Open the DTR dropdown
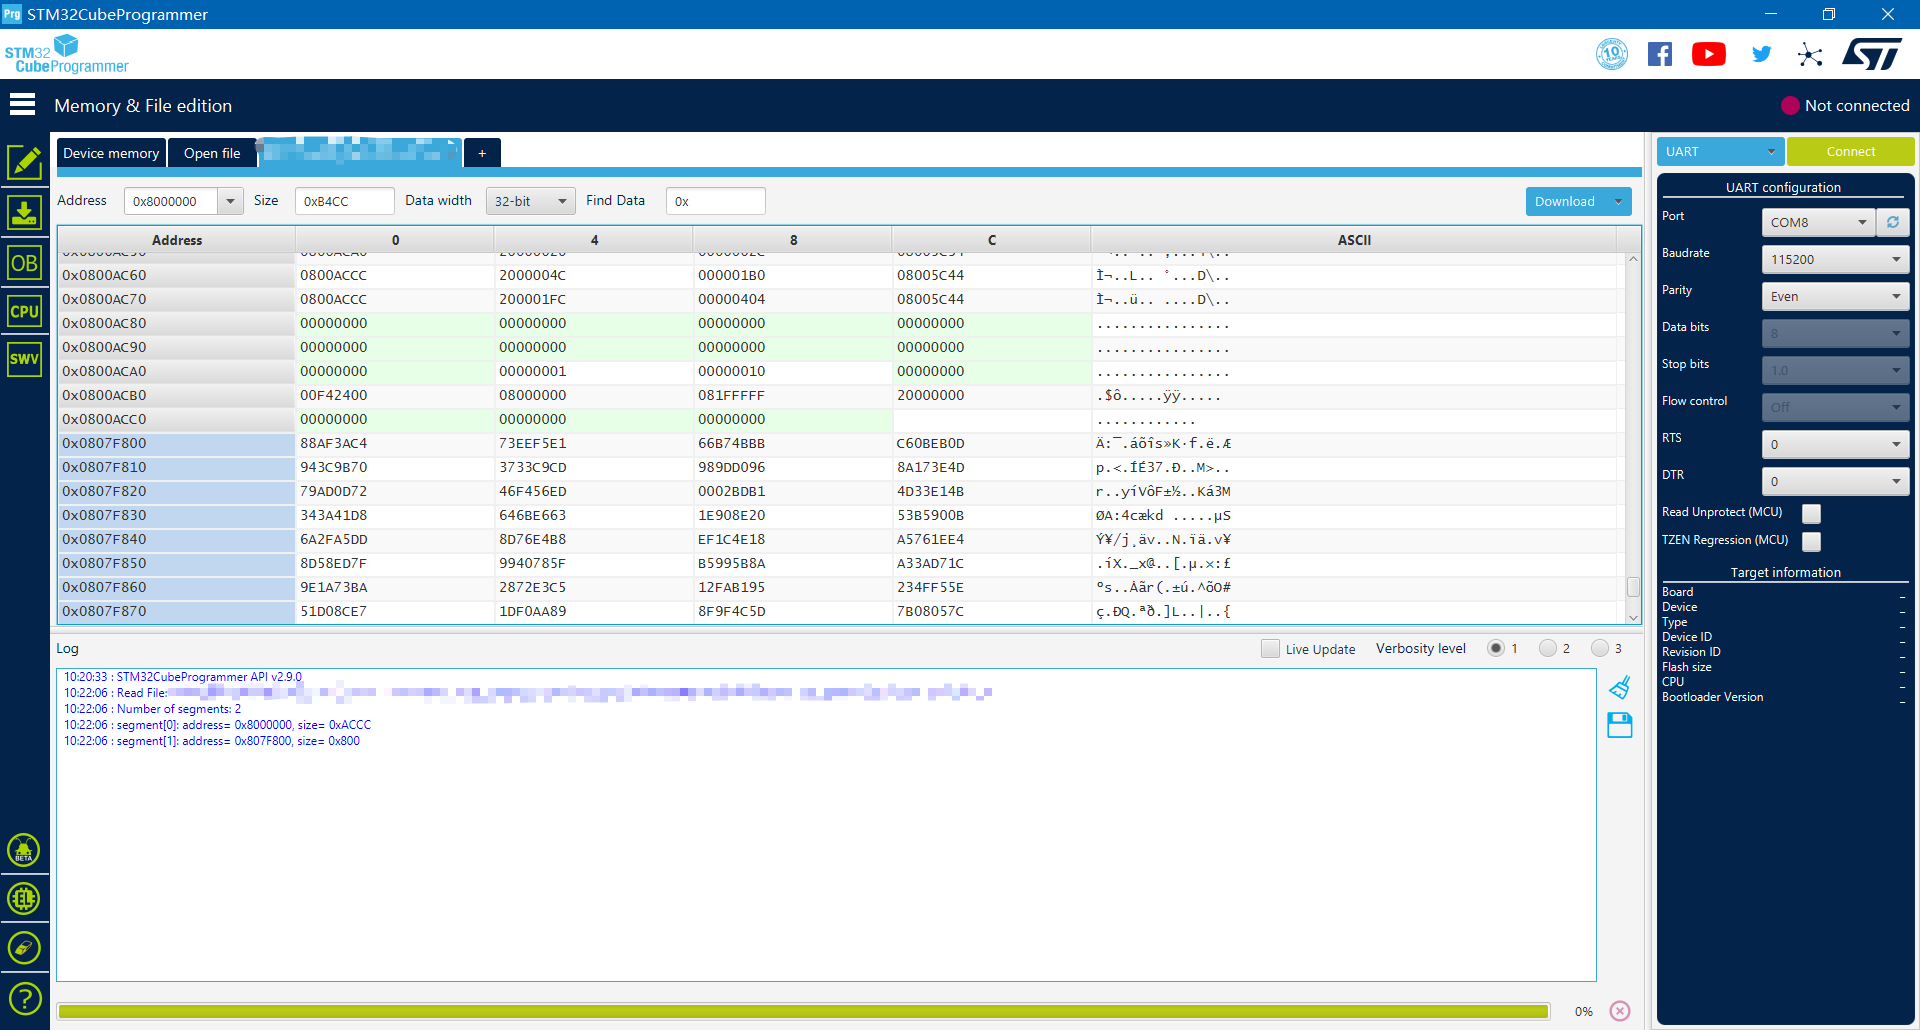Image resolution: width=1920 pixels, height=1030 pixels. pos(1835,481)
